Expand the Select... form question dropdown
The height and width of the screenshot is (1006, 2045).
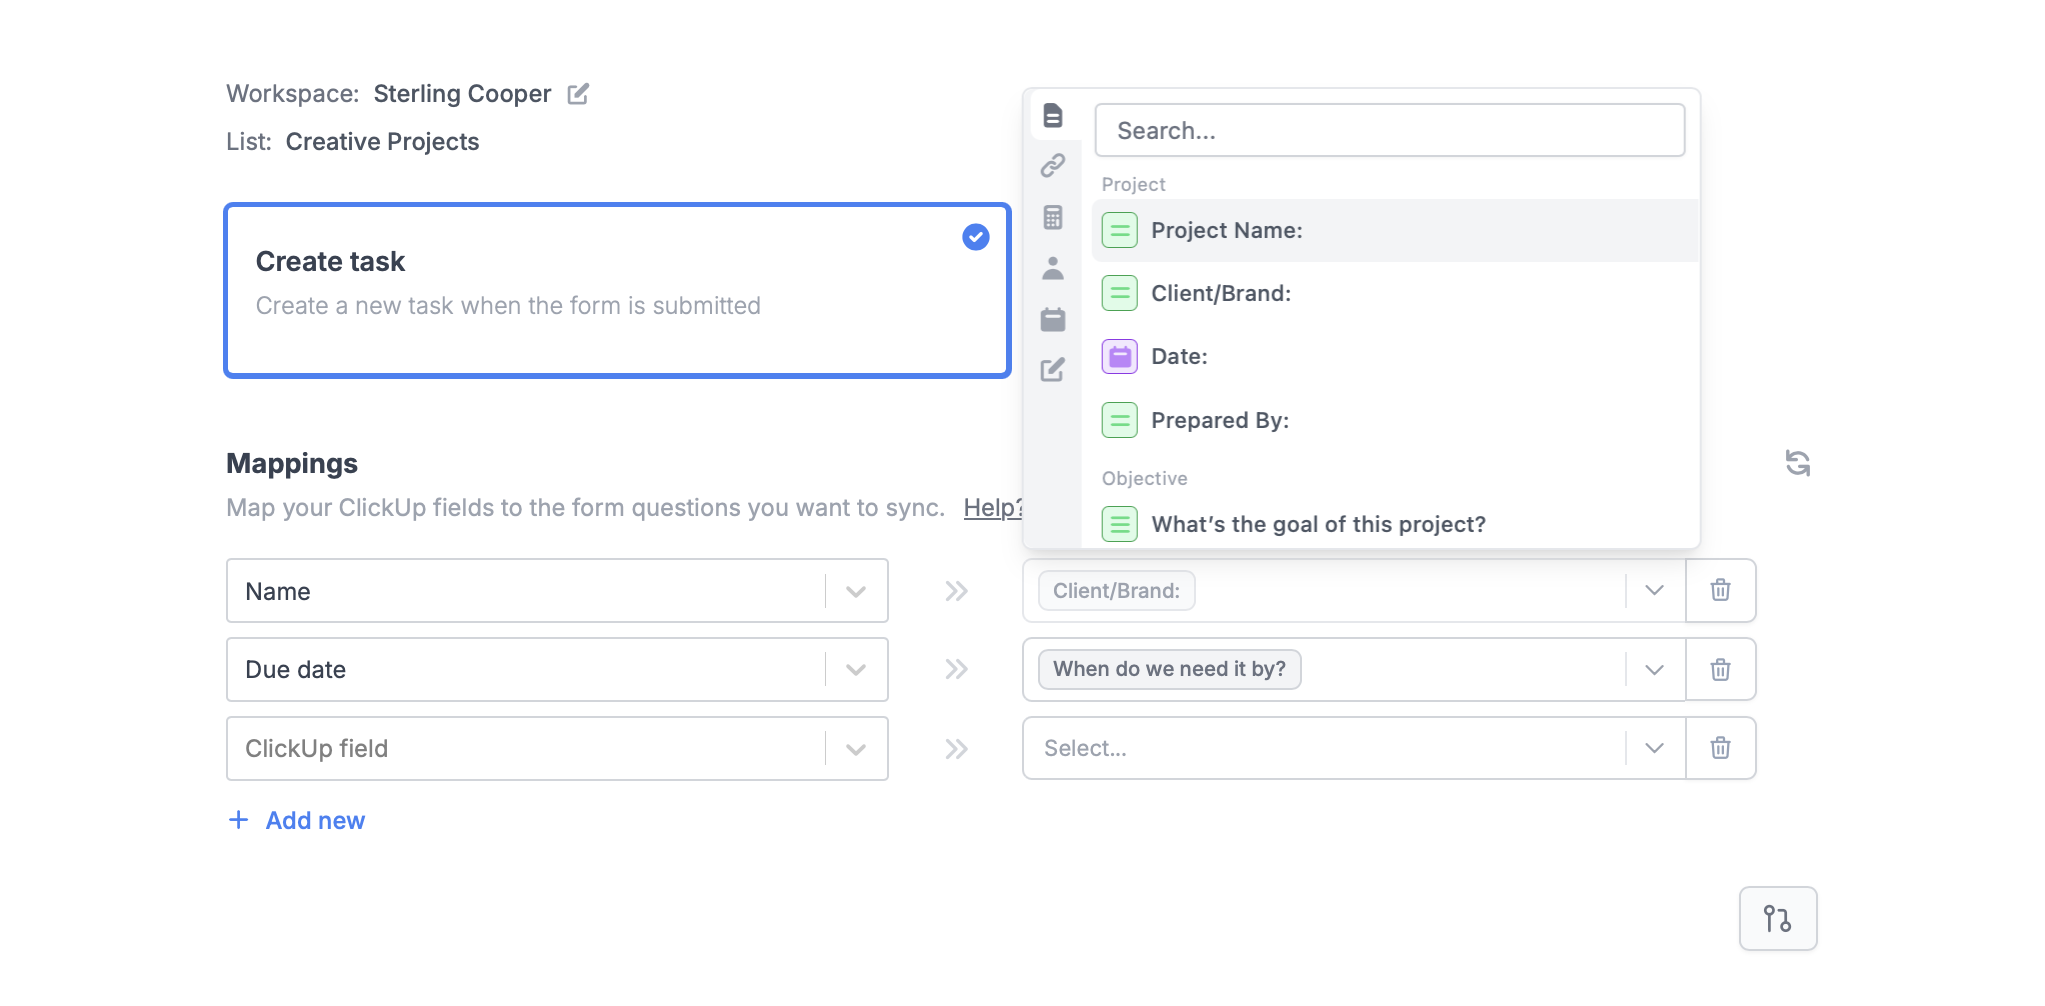pos(1655,748)
